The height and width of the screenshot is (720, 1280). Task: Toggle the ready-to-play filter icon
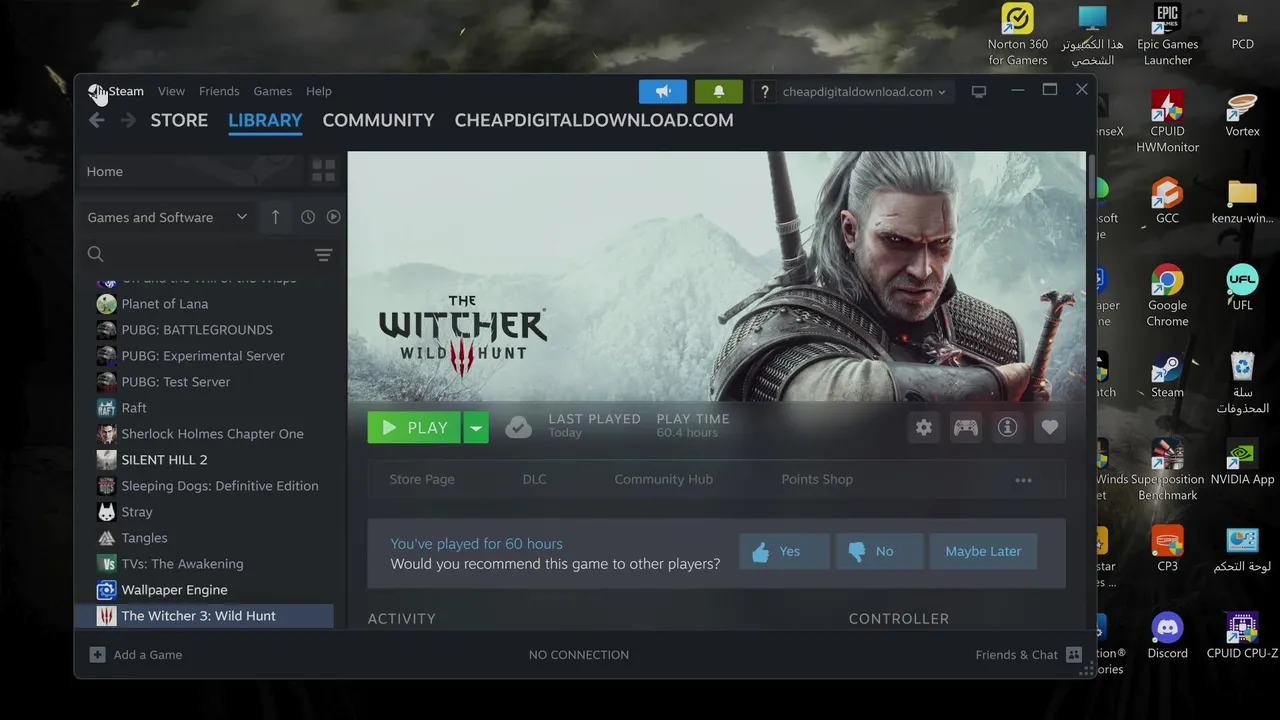pyautogui.click(x=334, y=217)
